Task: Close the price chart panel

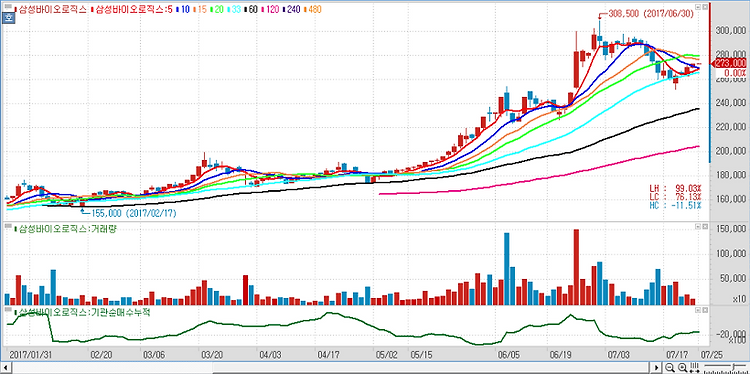Action: click(705, 7)
